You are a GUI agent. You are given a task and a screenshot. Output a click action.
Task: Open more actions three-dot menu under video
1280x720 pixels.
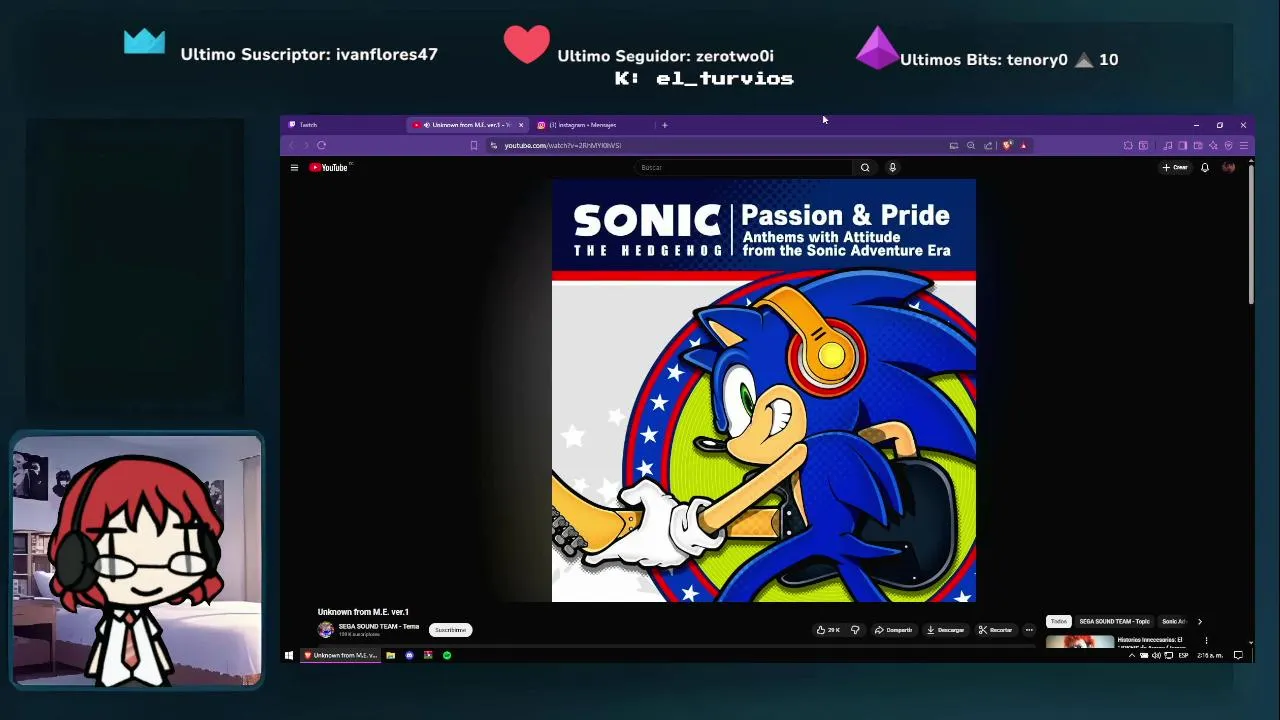[x=1029, y=630]
